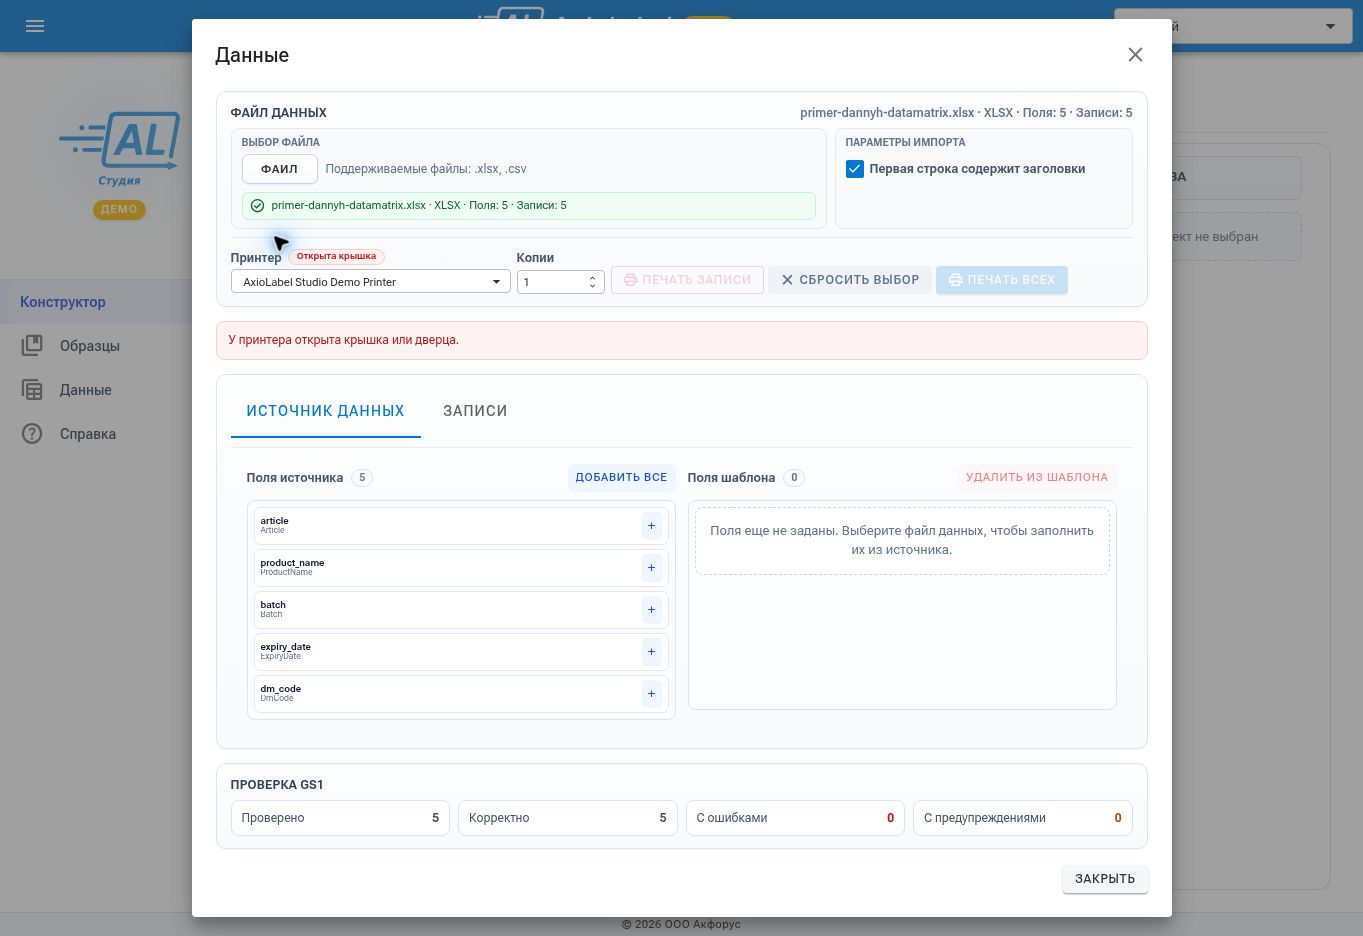
Task: Switch to ЗАПИСИ tab
Action: [475, 411]
